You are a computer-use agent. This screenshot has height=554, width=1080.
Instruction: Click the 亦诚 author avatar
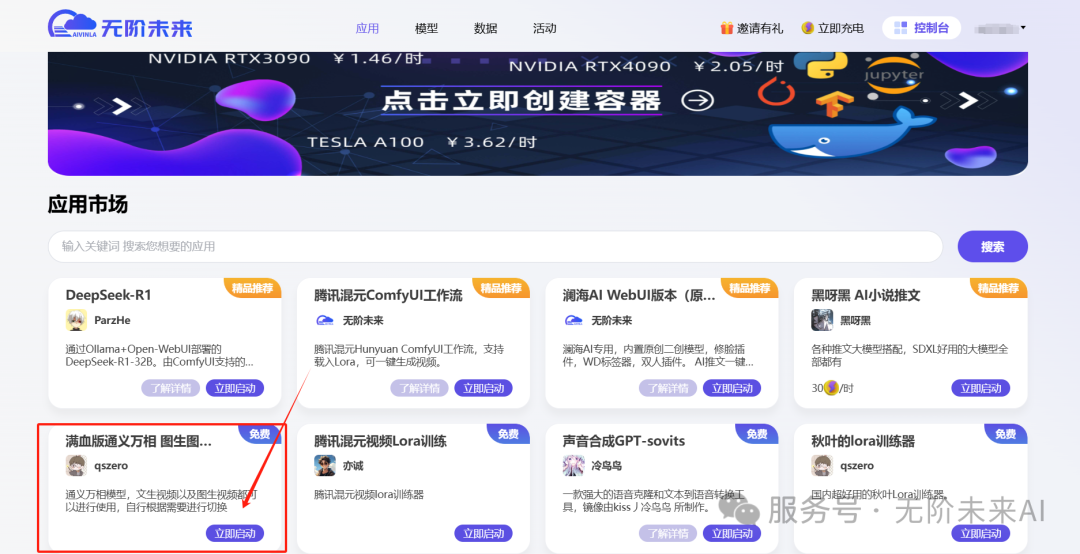(324, 466)
